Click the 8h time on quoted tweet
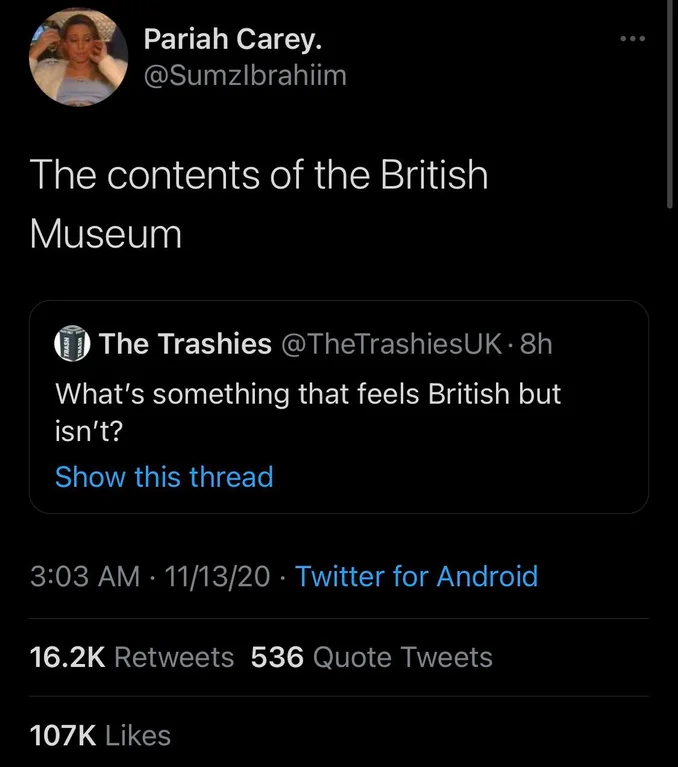Screen dimensions: 678x767 tap(536, 343)
